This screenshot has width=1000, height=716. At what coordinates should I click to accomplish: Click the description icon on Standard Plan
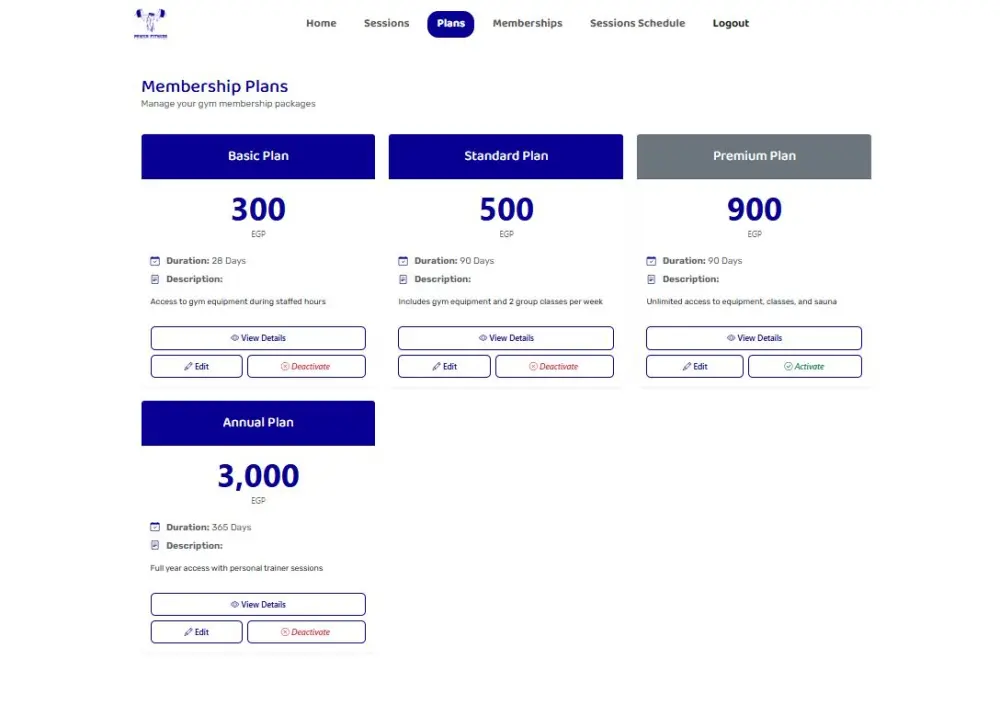coord(404,279)
